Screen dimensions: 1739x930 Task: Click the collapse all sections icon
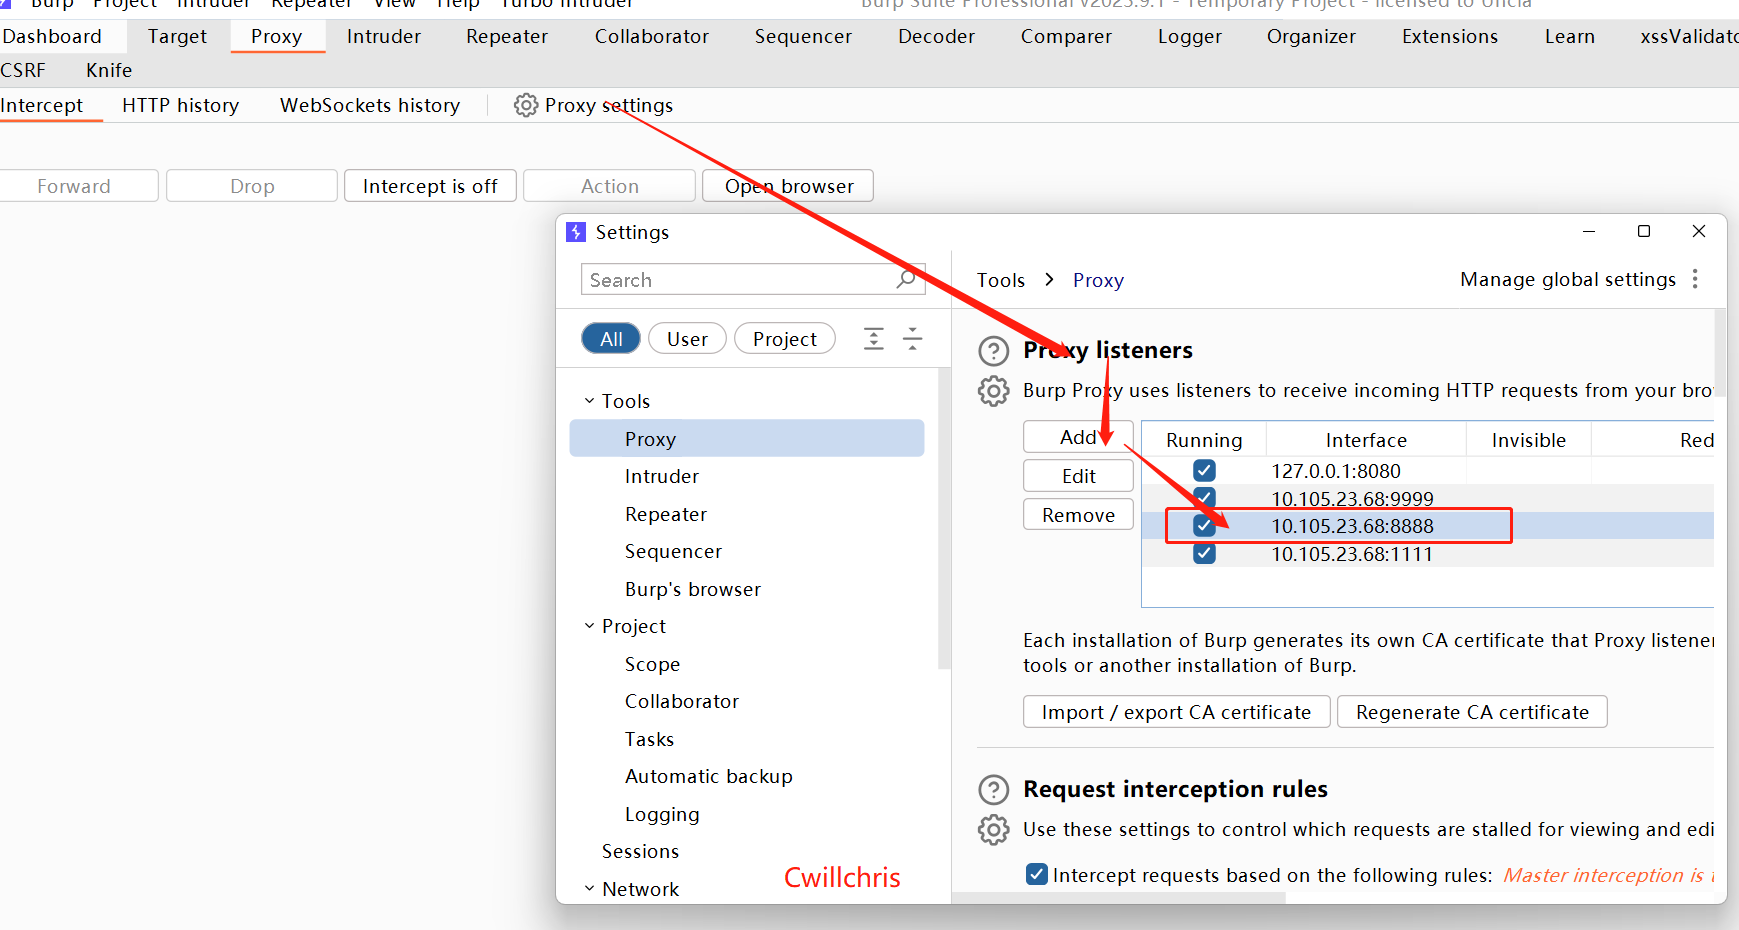(x=912, y=339)
